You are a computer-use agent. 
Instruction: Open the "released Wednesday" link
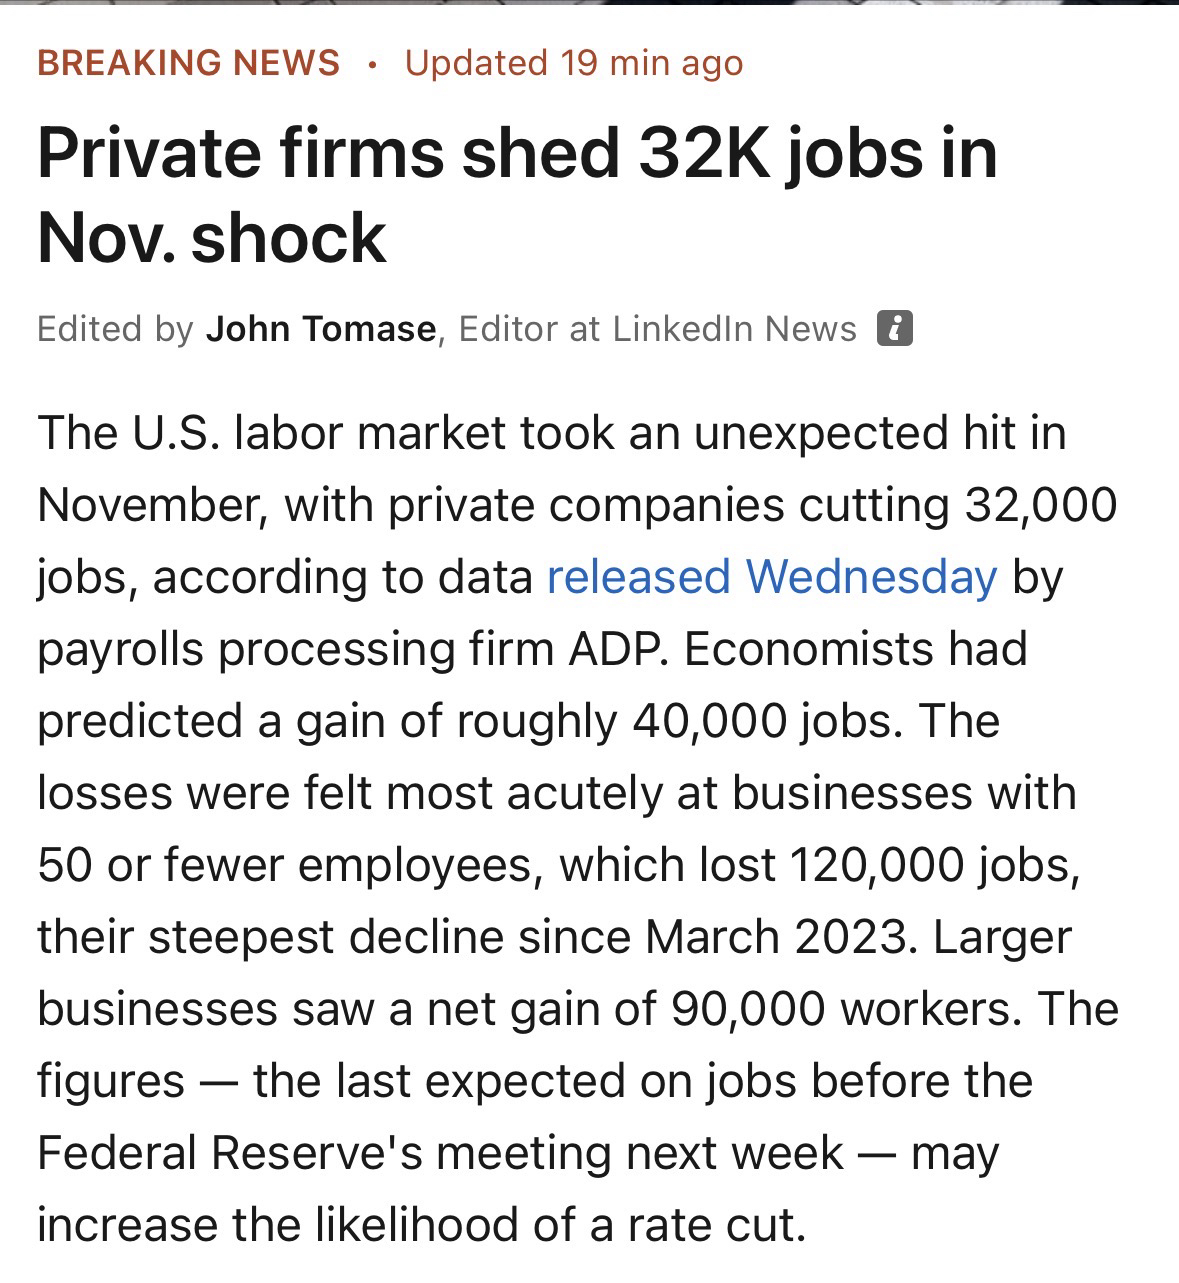(x=771, y=577)
